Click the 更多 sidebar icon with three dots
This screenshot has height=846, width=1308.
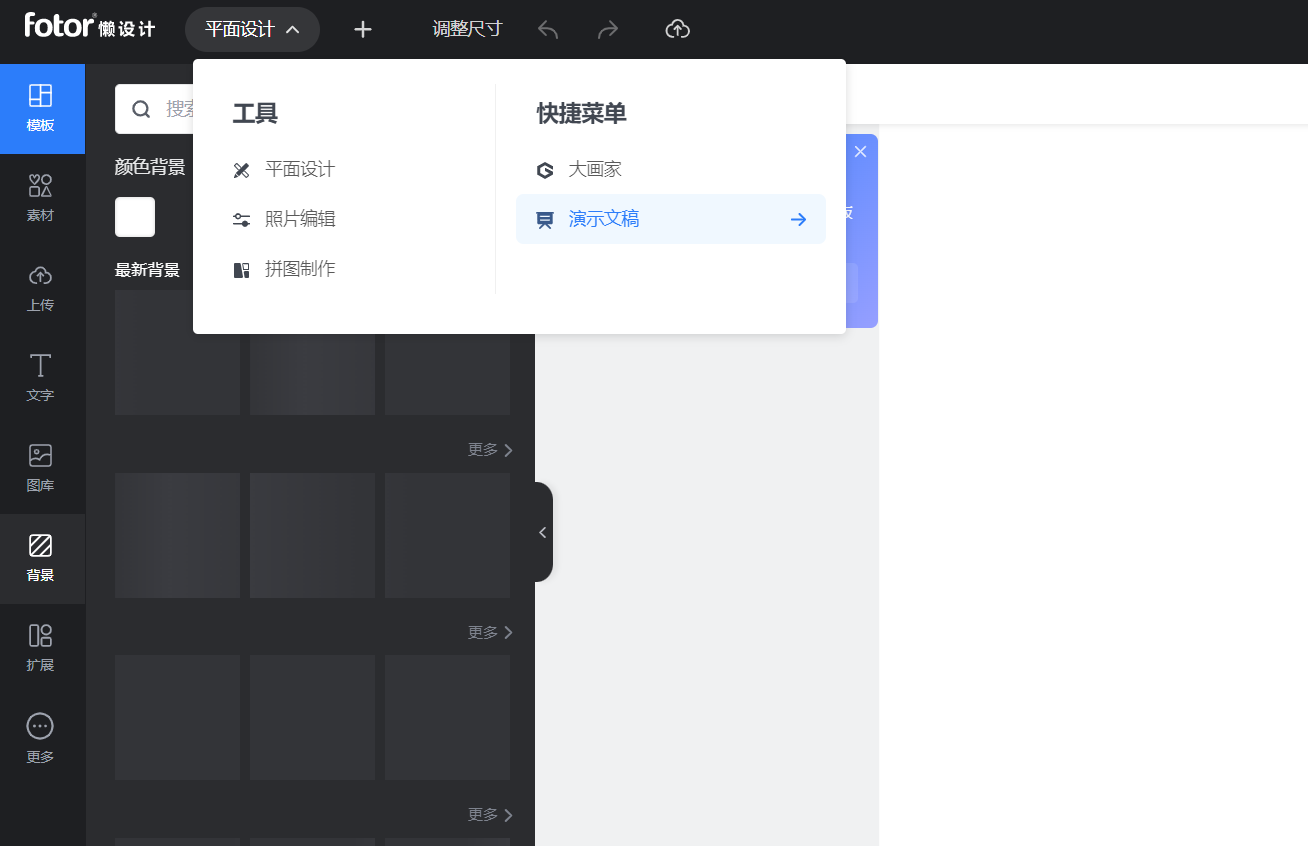pyautogui.click(x=41, y=738)
